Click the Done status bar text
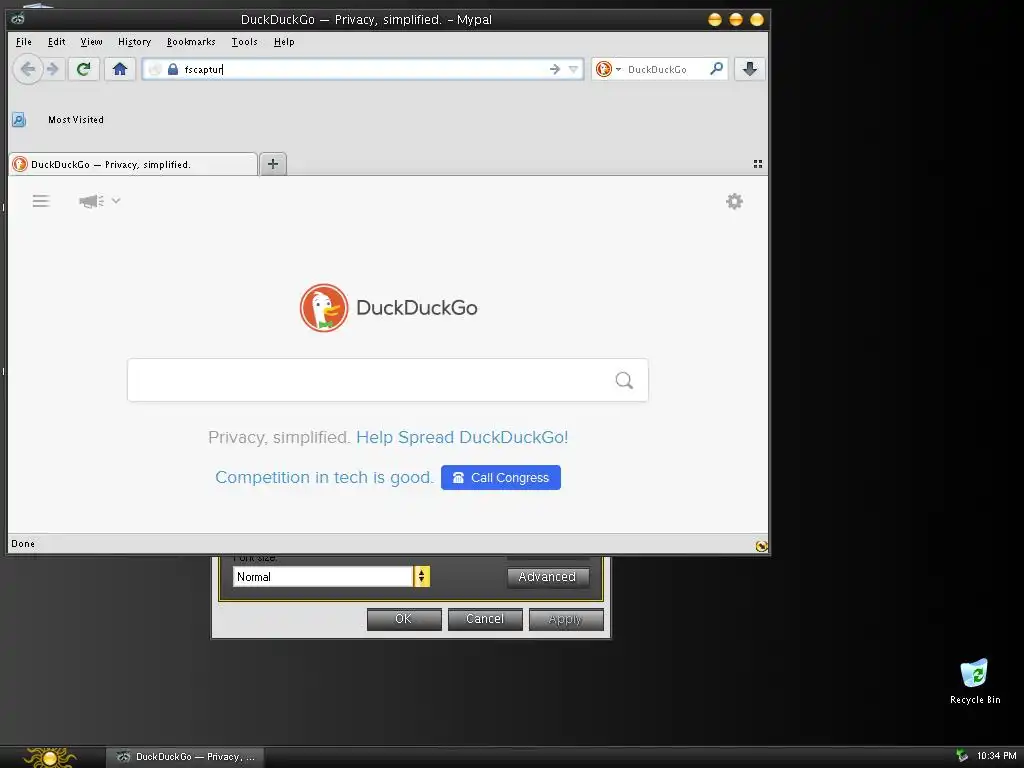Screen dimensions: 1024x768 point(23,543)
